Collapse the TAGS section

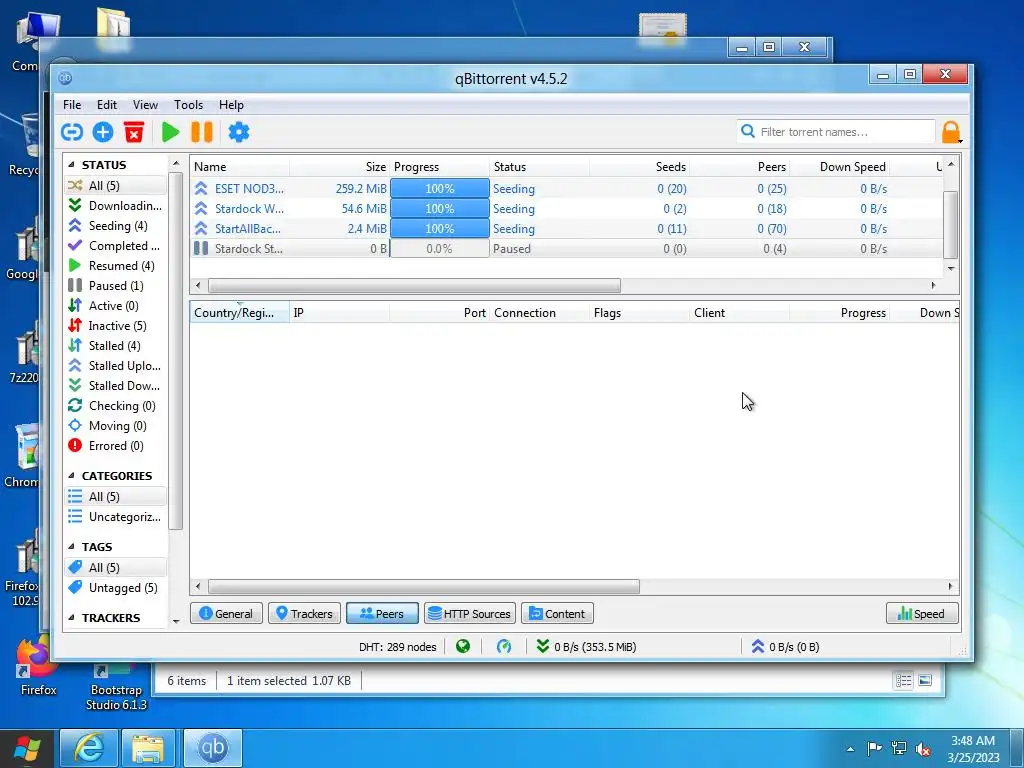pos(71,547)
